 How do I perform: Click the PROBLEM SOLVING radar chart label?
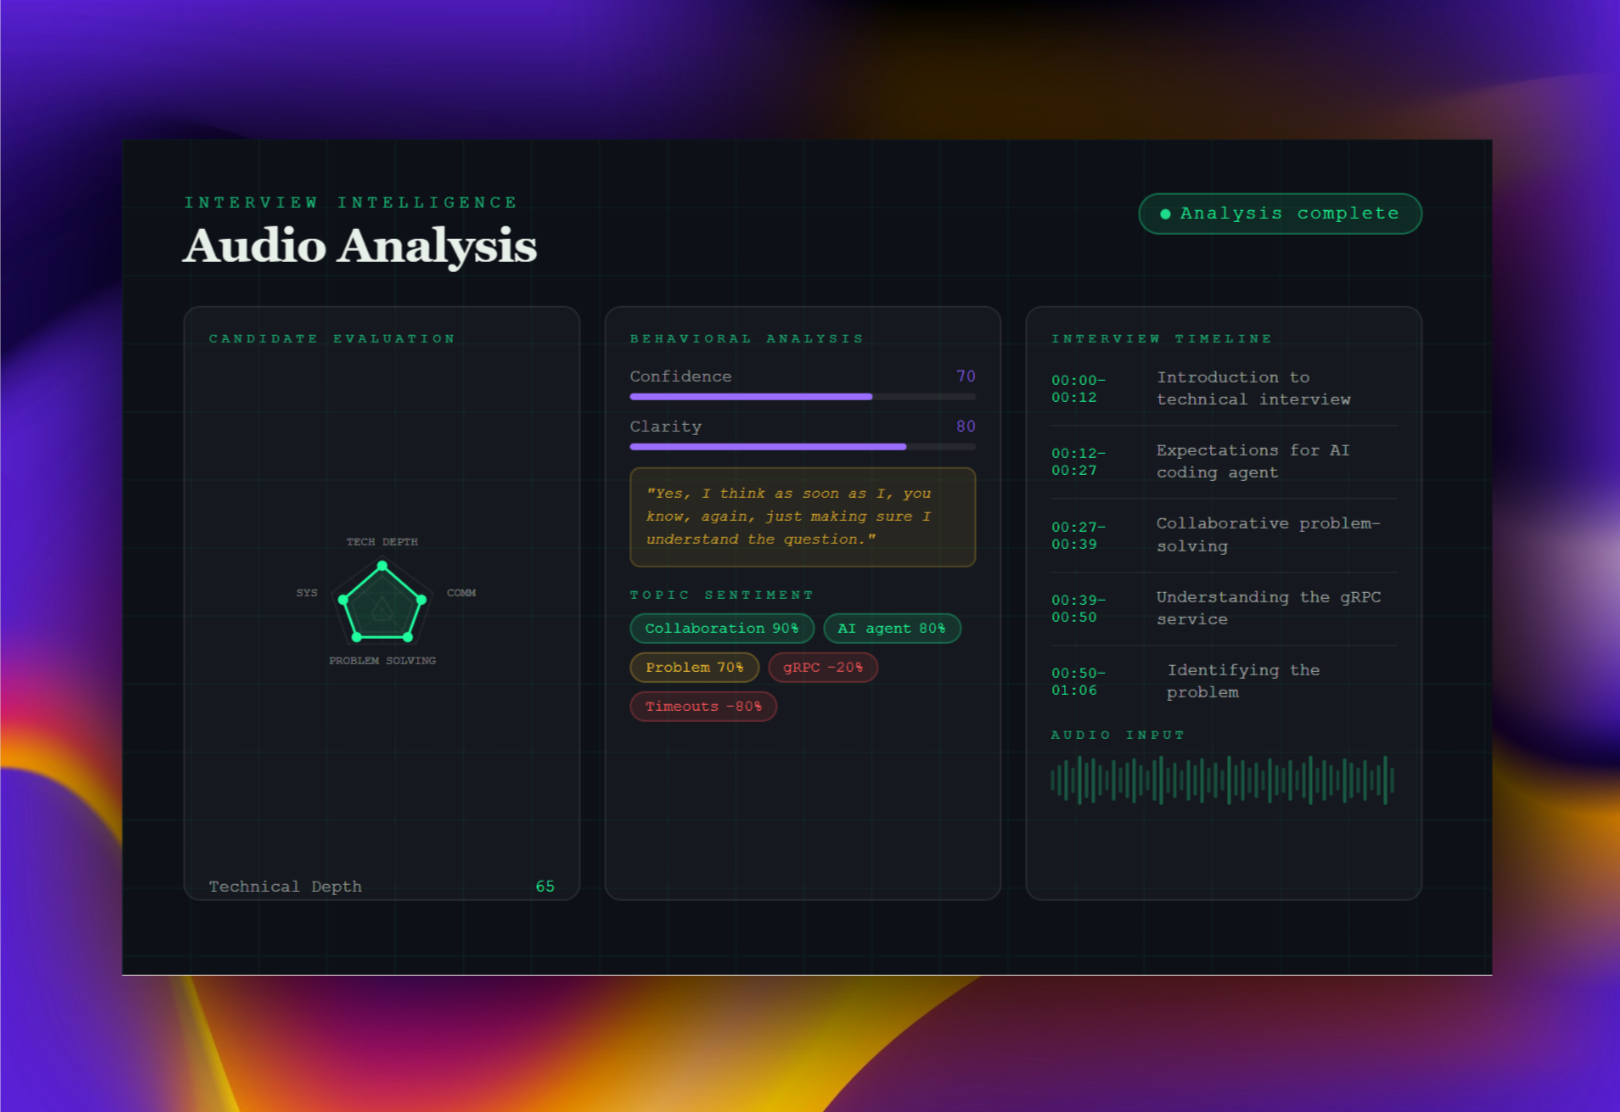(382, 661)
